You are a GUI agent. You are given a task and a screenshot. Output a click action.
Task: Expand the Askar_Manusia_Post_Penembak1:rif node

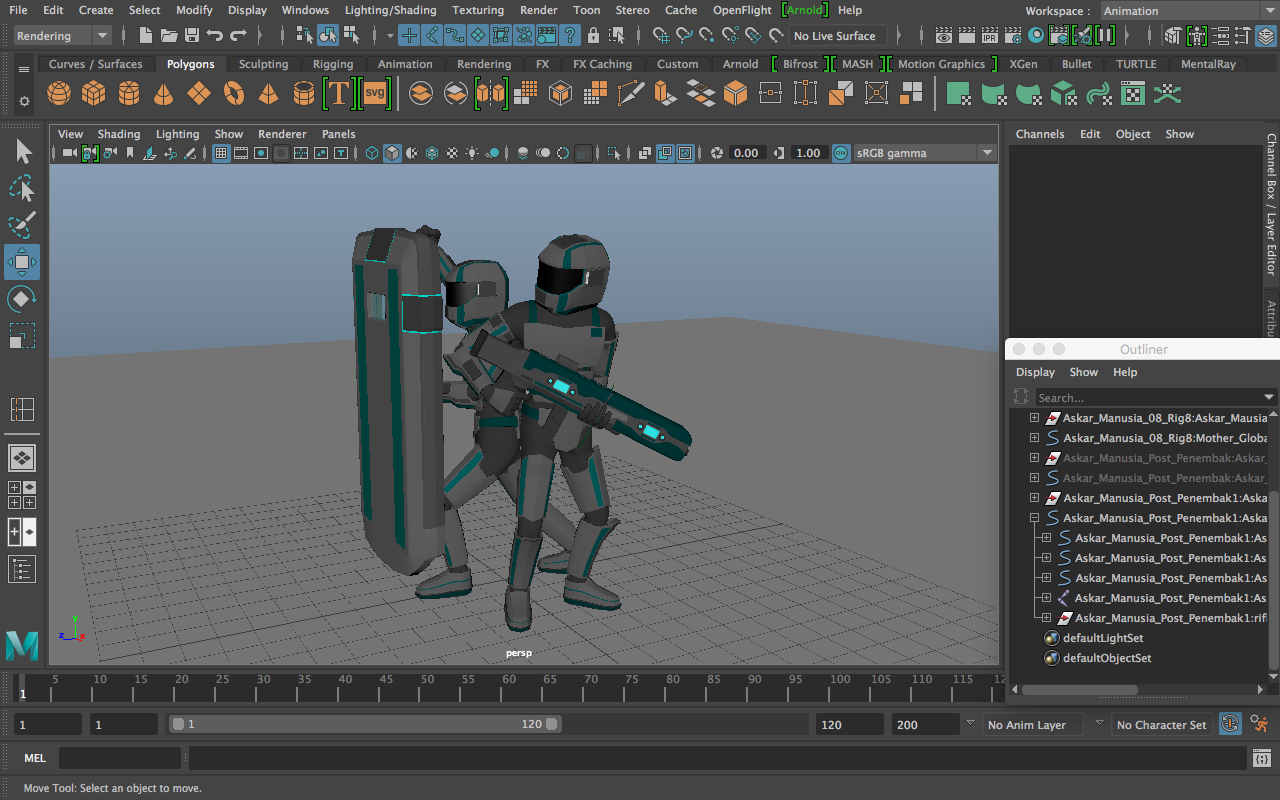point(1047,618)
